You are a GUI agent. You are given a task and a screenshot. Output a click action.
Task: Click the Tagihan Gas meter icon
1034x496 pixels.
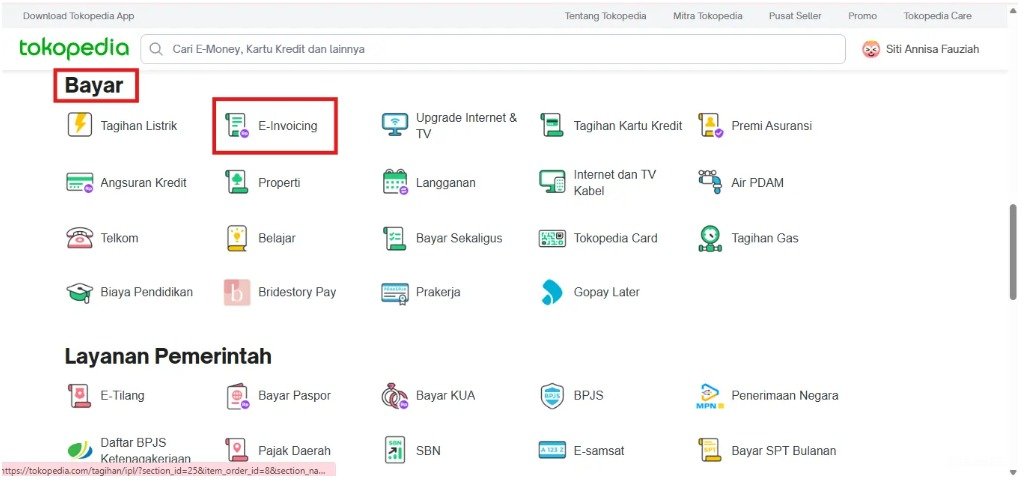tap(710, 238)
